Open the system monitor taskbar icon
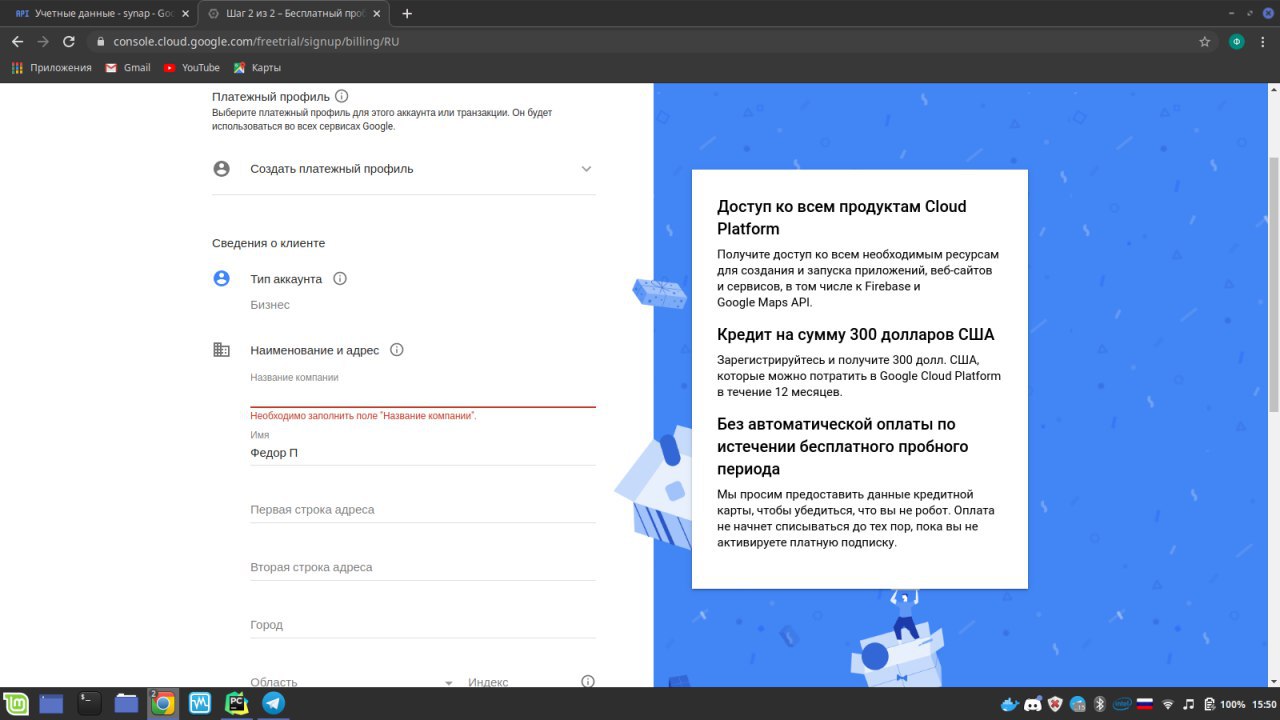The height and width of the screenshot is (720, 1280). coord(199,703)
